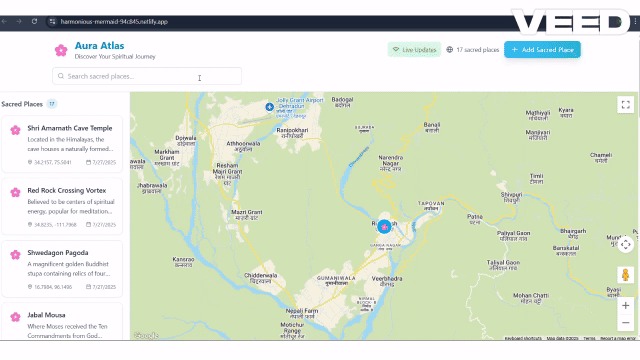Image resolution: width=640 pixels, height=360 pixels.
Task: Click 16.7984, 96.1496 coordinates text
Action: (x=53, y=287)
